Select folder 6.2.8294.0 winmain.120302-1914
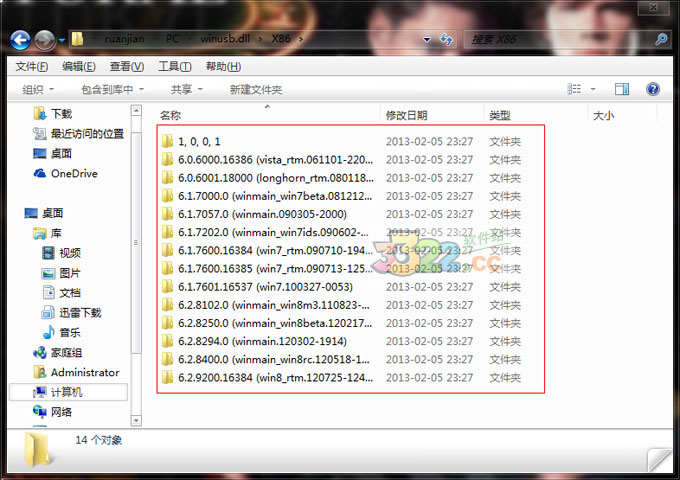Image resolution: width=680 pixels, height=480 pixels. [254, 342]
